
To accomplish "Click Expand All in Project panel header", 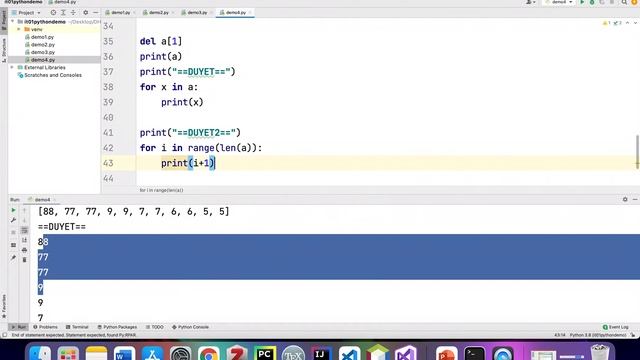I will [63, 13].
